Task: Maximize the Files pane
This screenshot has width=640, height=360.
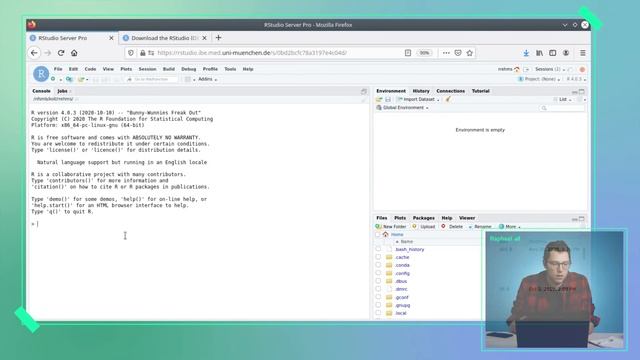Action: pyautogui.click(x=582, y=219)
